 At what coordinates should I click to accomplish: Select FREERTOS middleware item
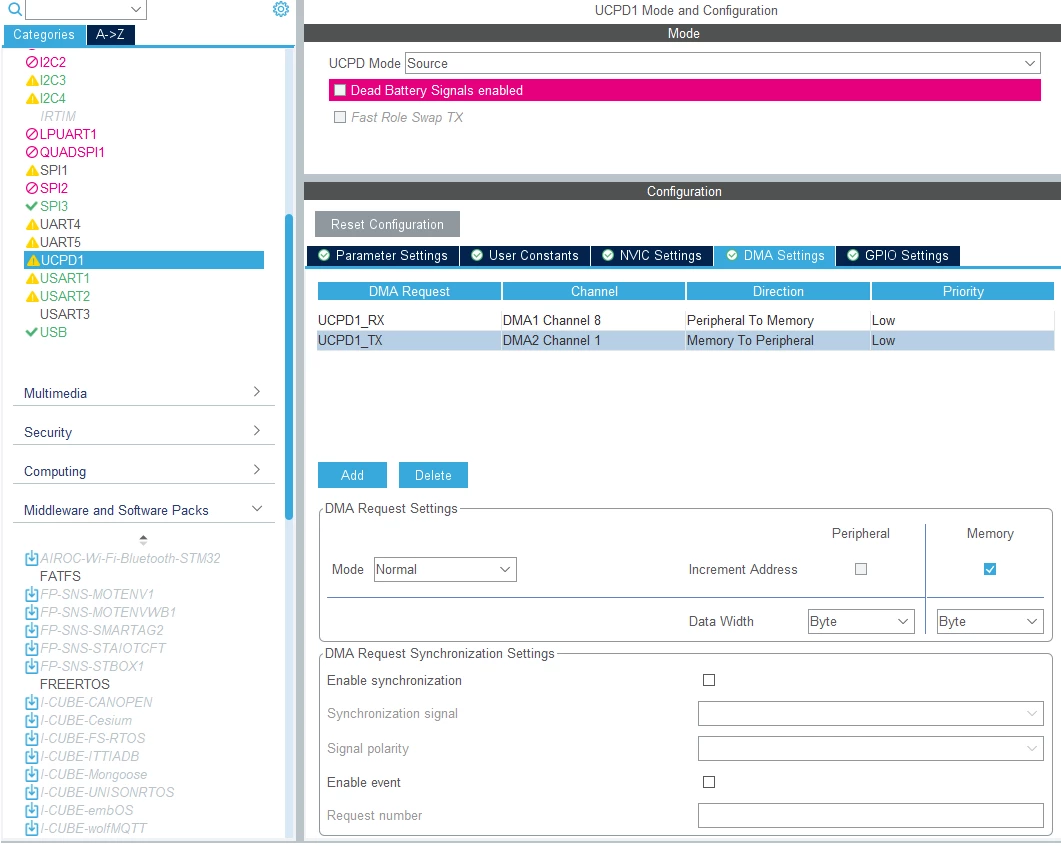74,684
